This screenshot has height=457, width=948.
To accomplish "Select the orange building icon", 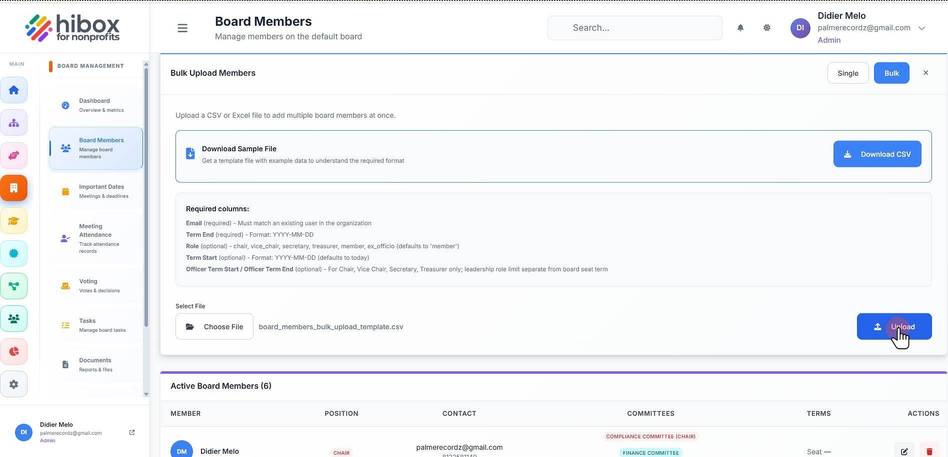I will click(x=14, y=188).
